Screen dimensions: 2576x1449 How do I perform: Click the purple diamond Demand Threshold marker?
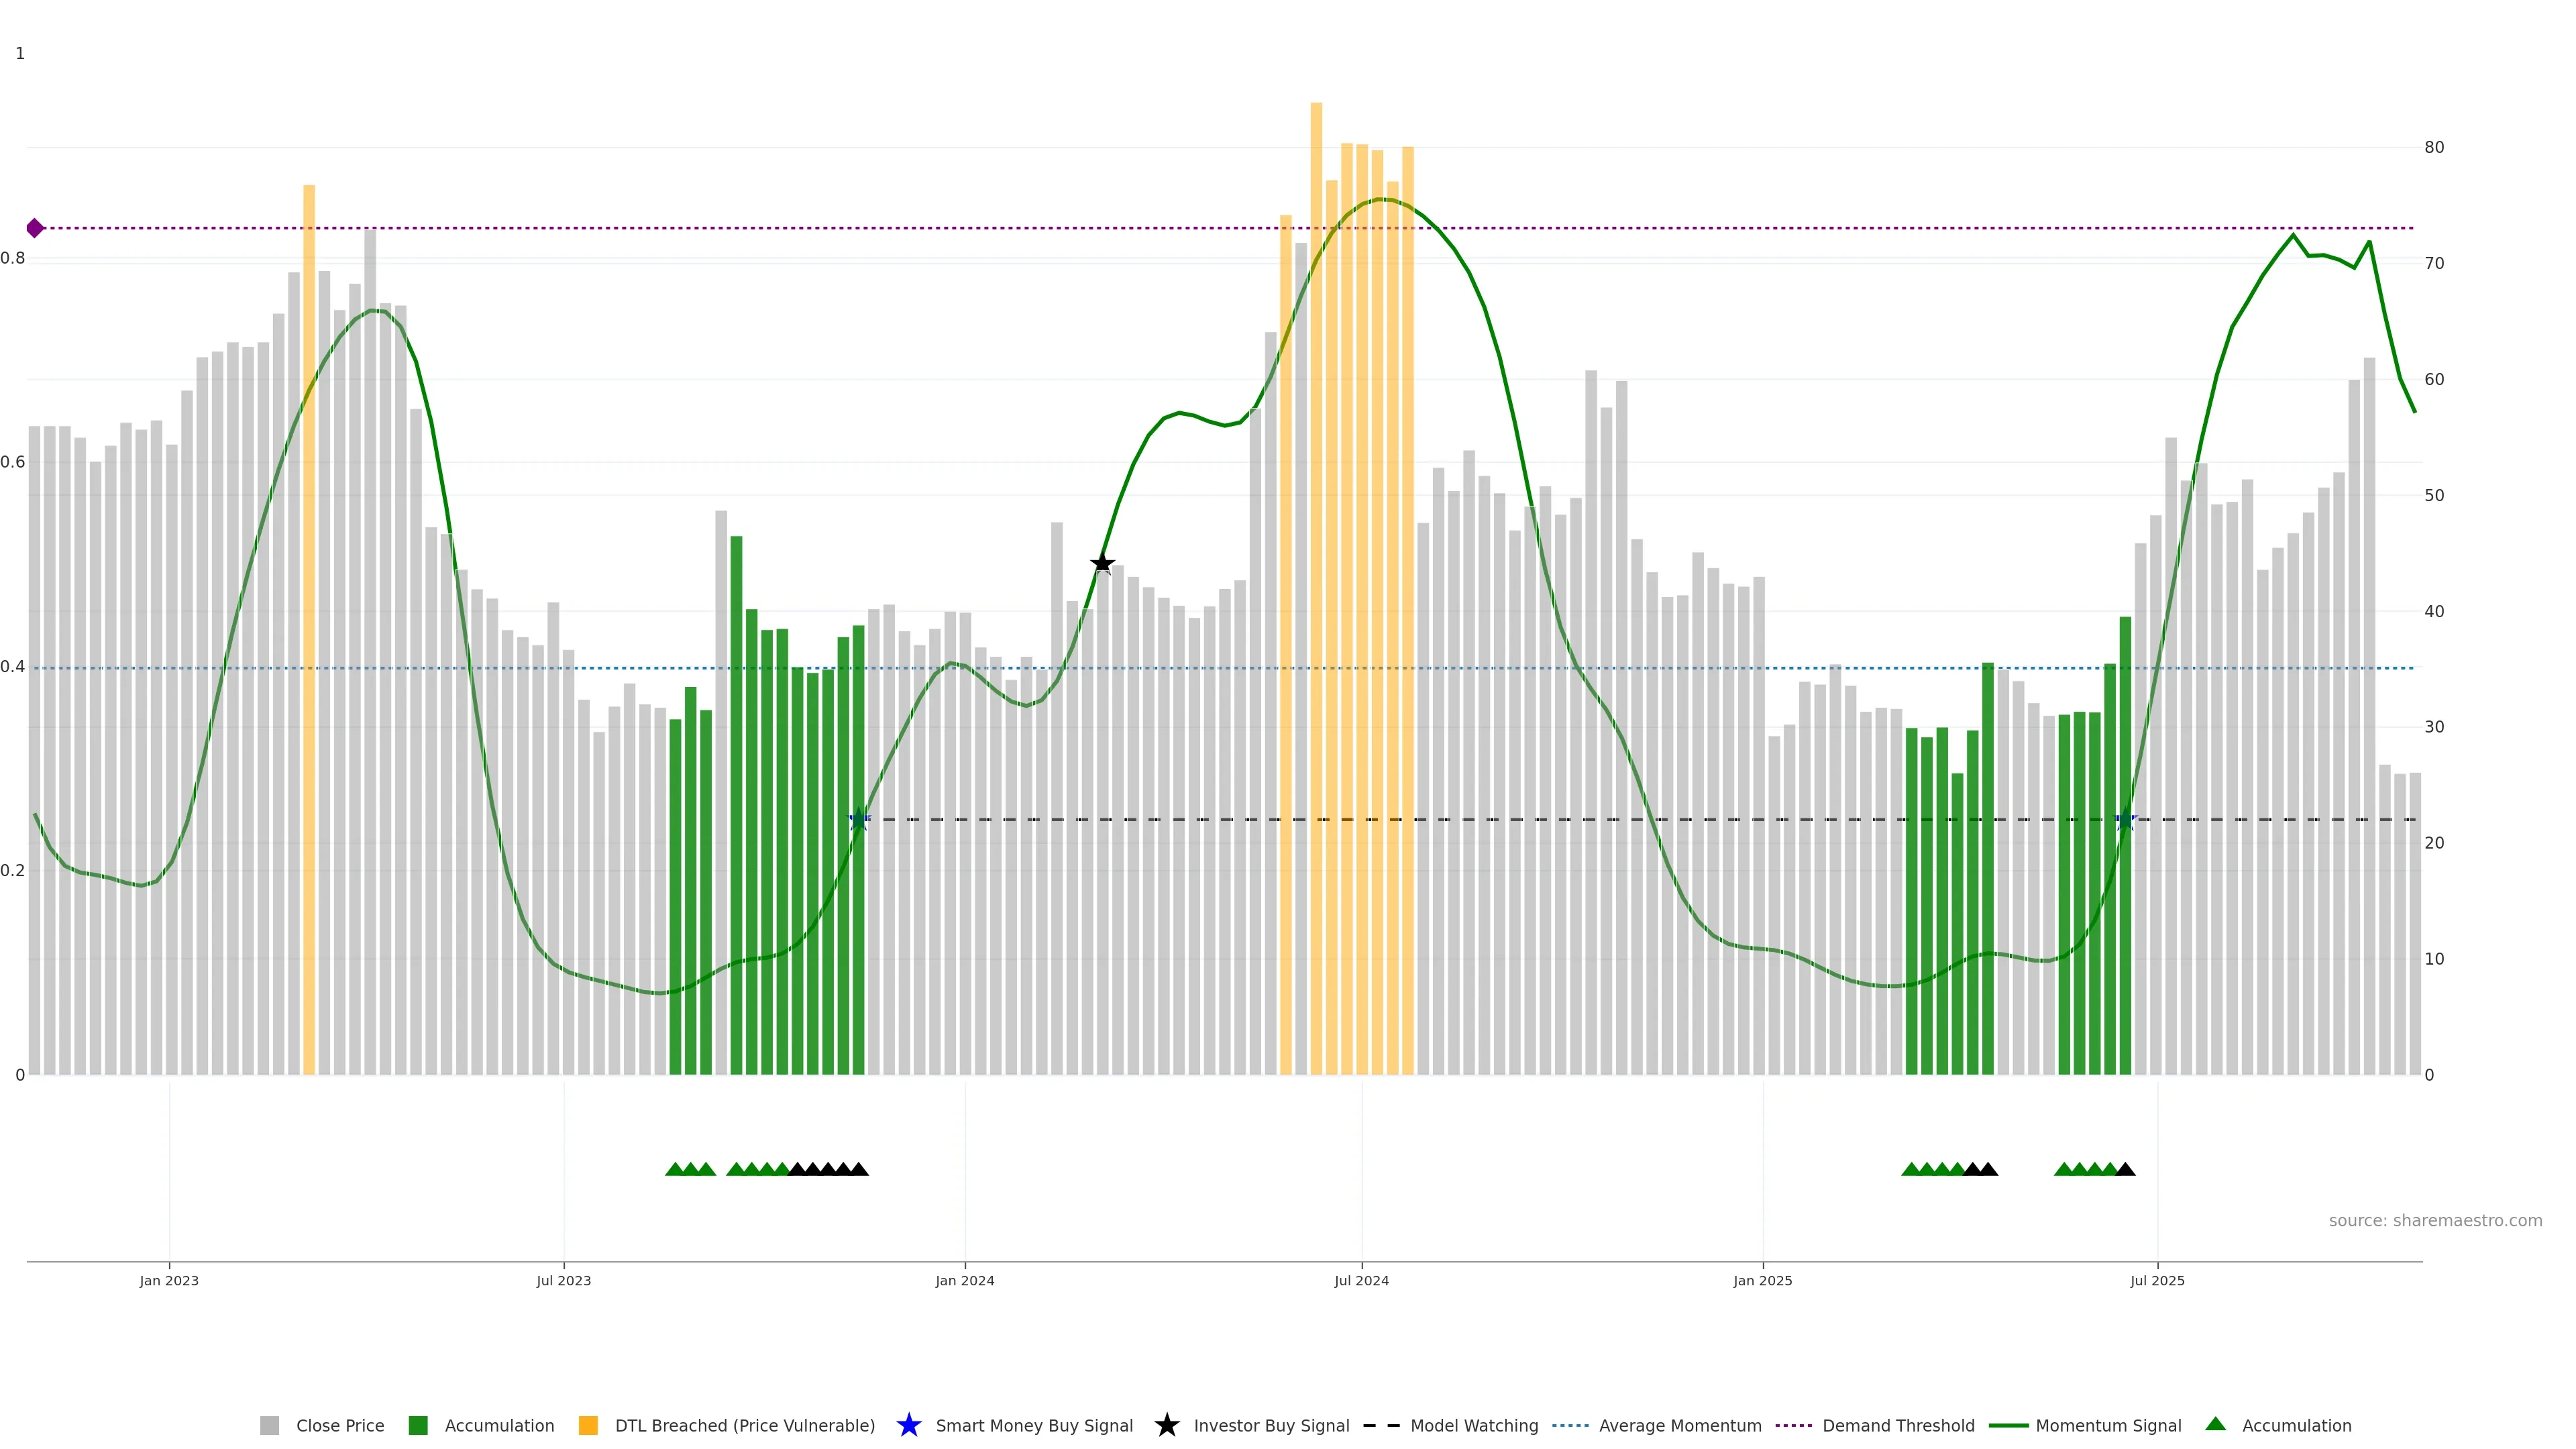tap(35, 228)
